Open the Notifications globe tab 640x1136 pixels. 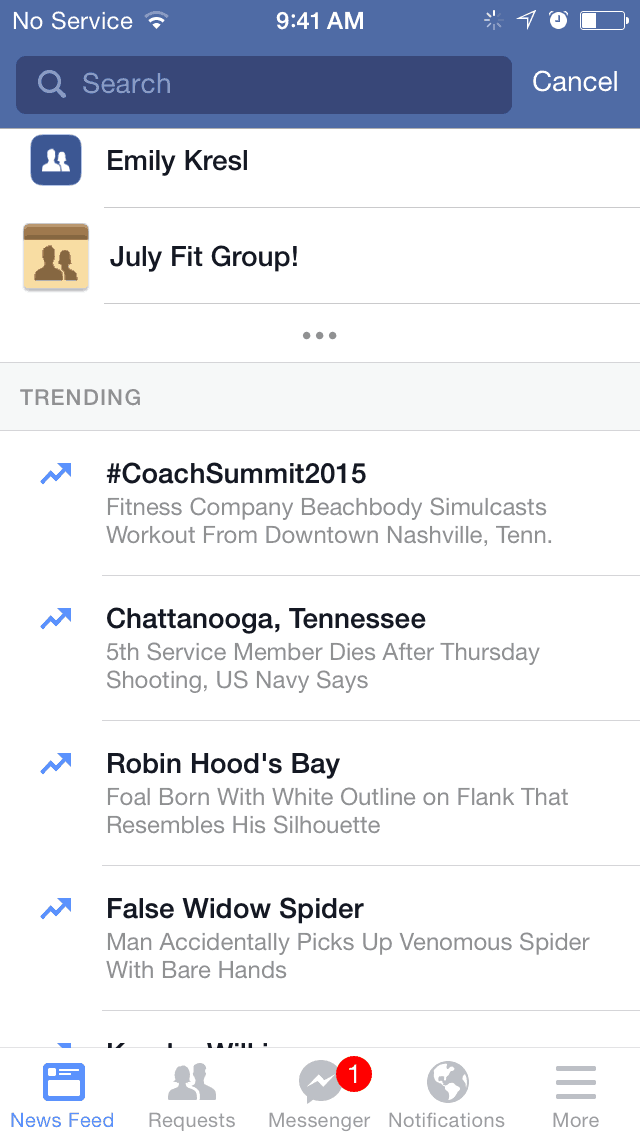447,1082
